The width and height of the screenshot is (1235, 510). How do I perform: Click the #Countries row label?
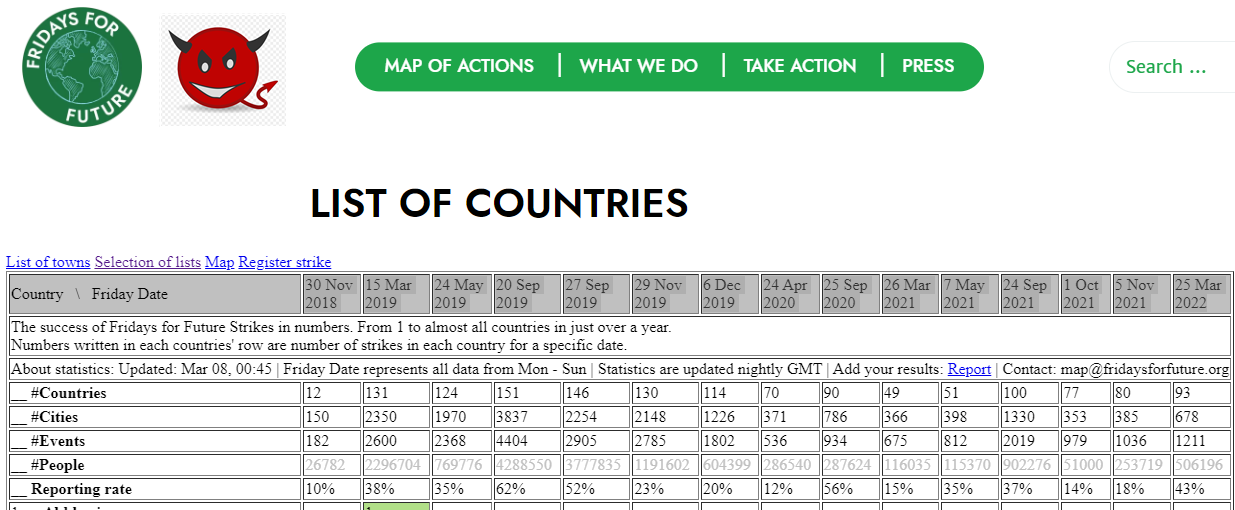[154, 393]
